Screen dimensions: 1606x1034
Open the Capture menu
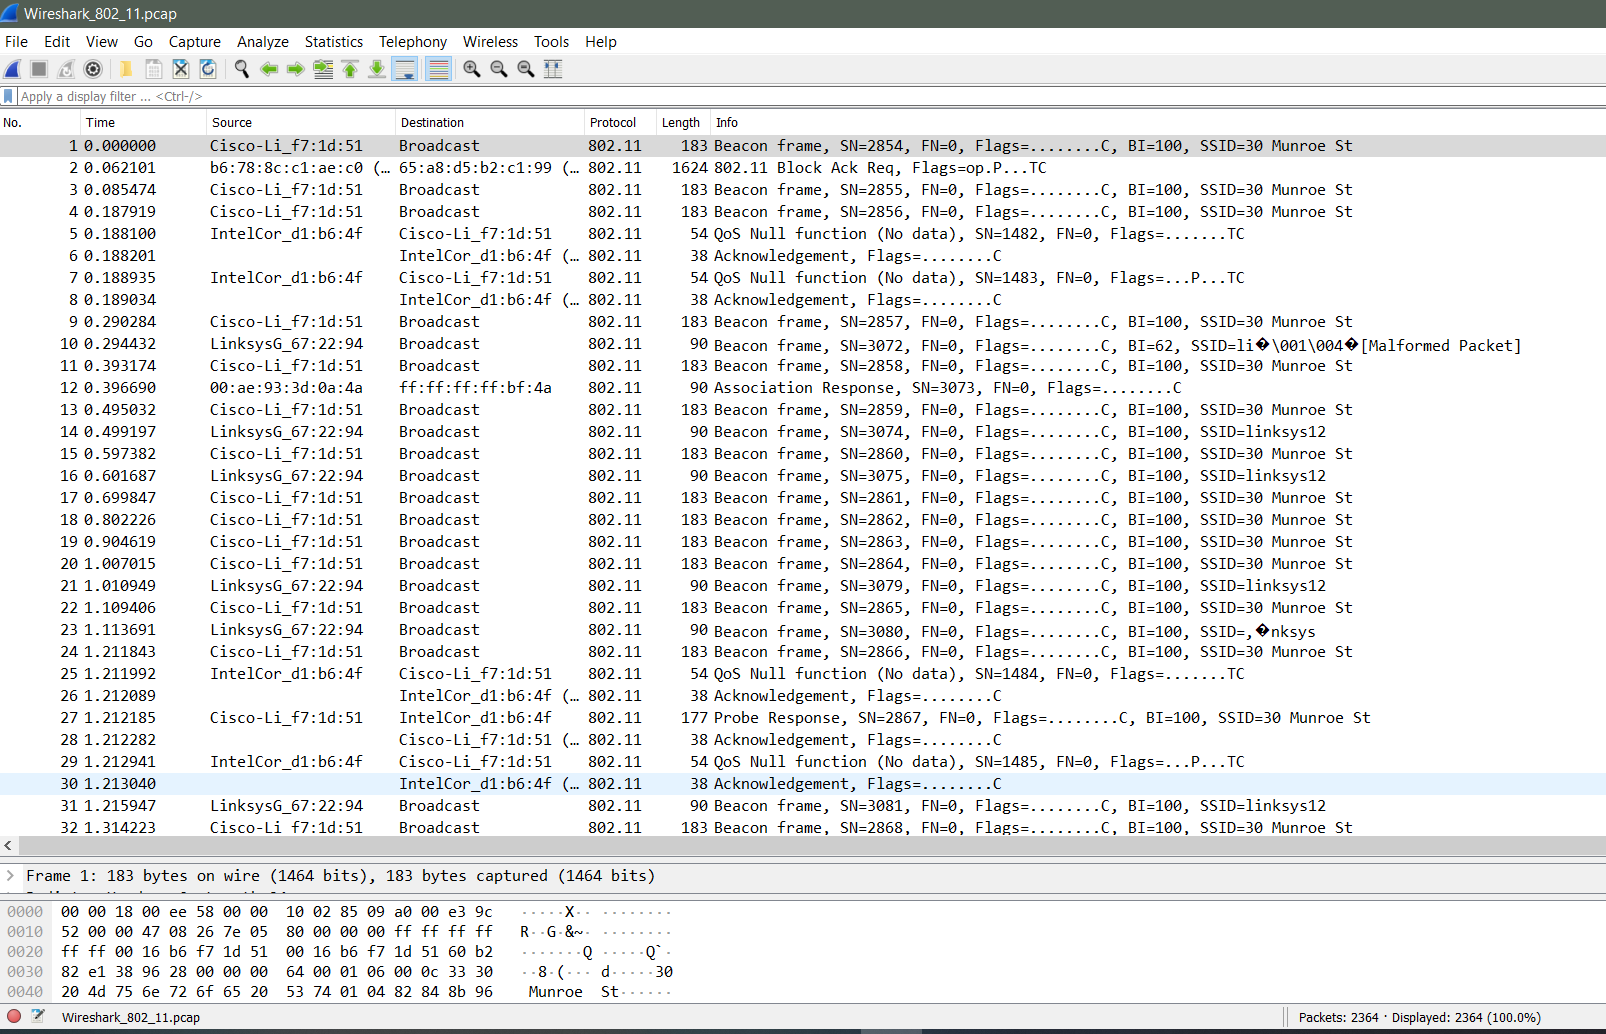click(x=195, y=42)
